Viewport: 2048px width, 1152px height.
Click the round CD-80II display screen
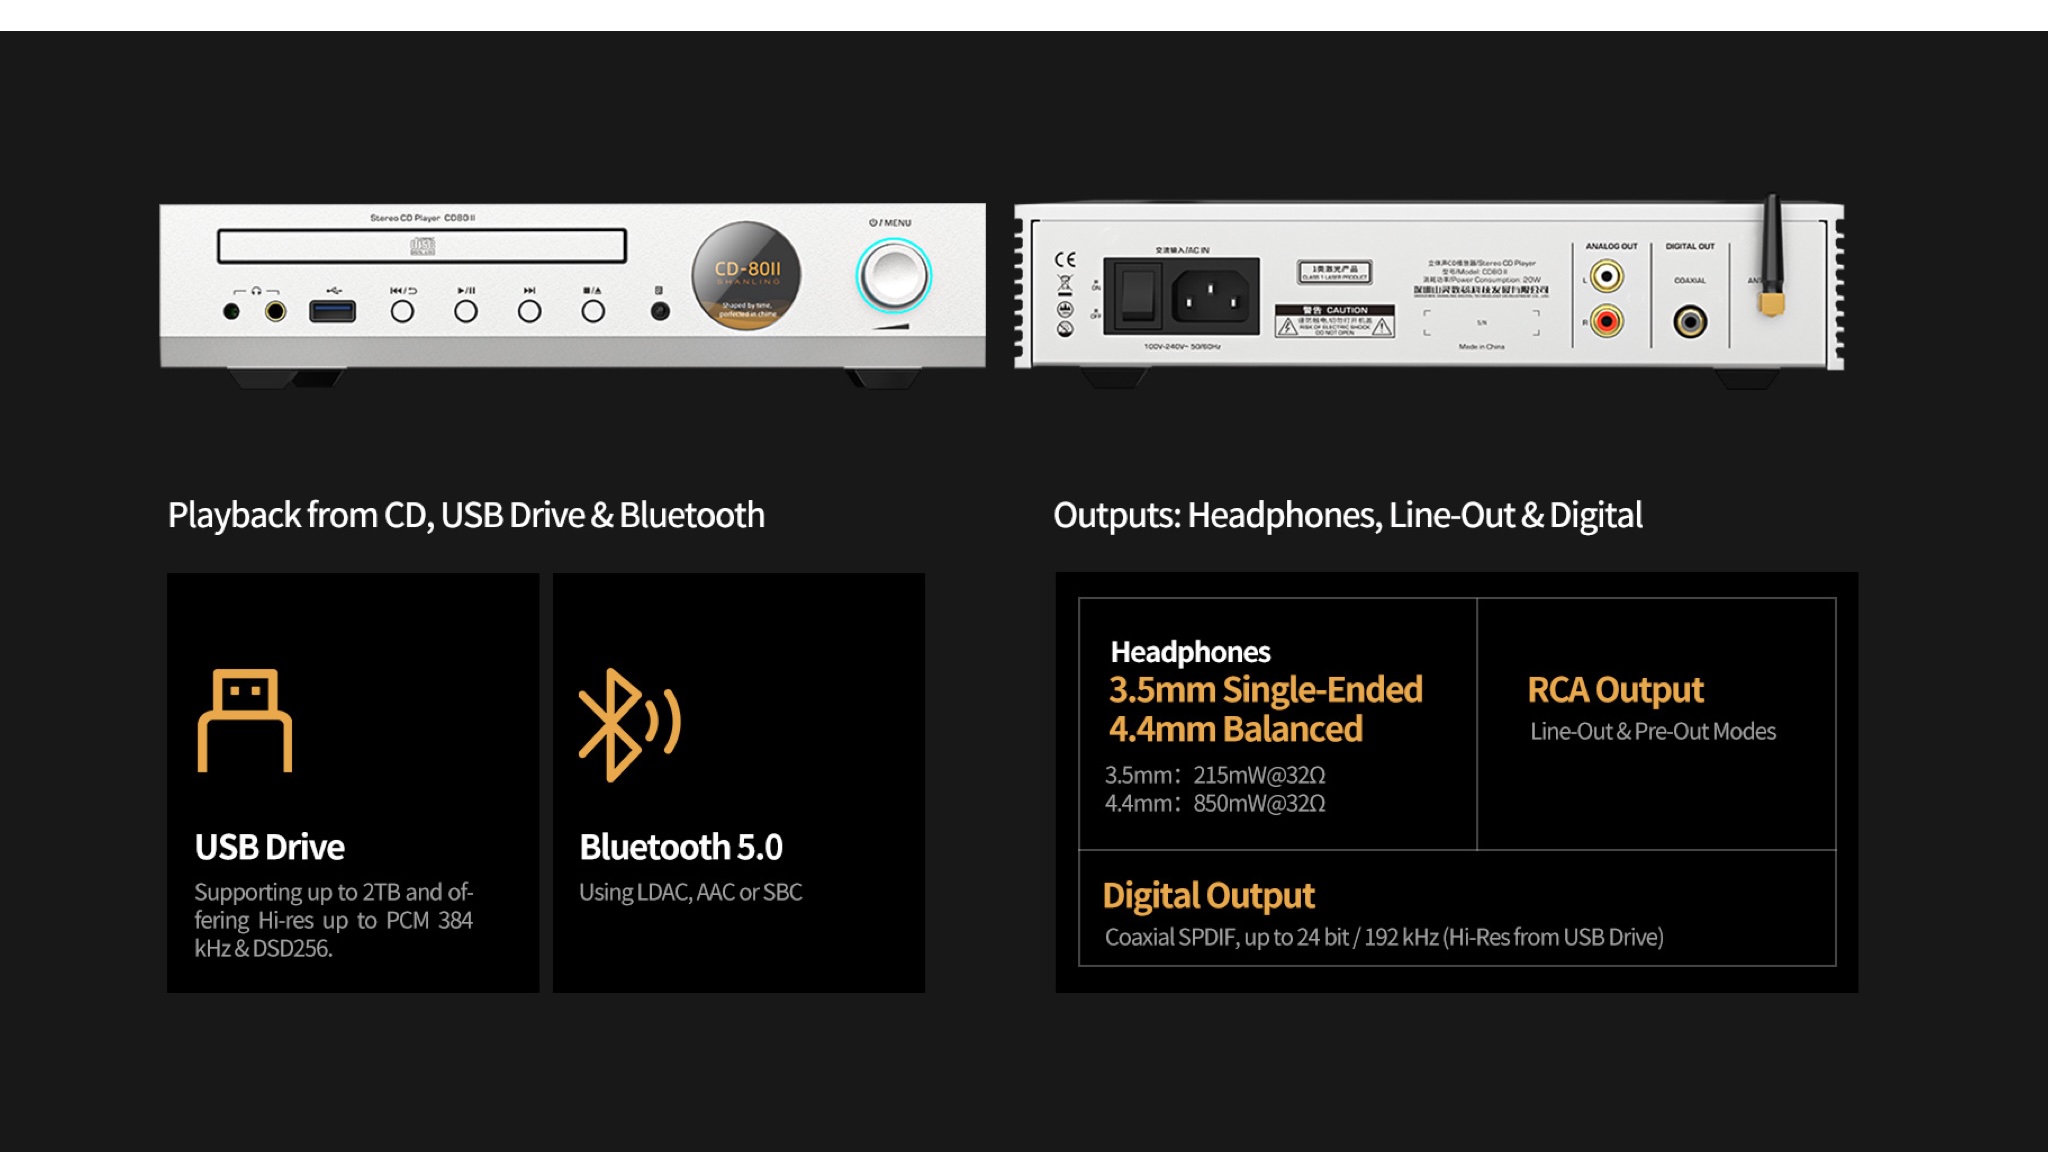coord(746,276)
